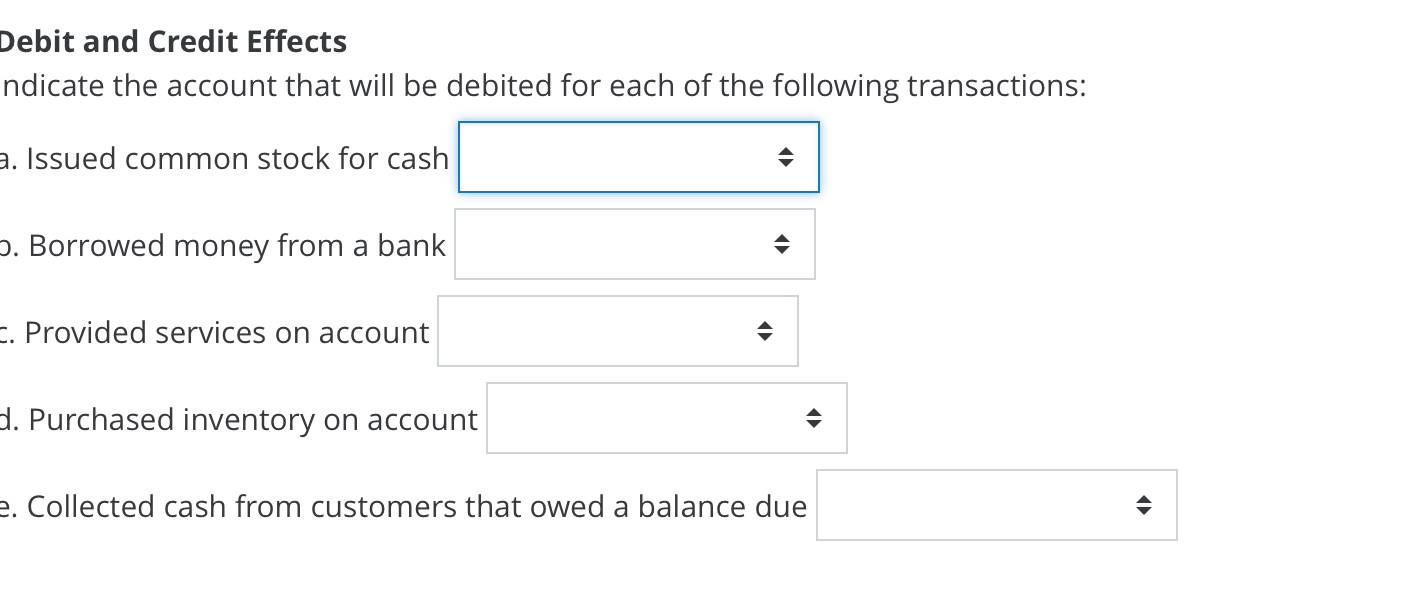
Task: Open the dropdown for provided services on account
Action: coord(617,331)
